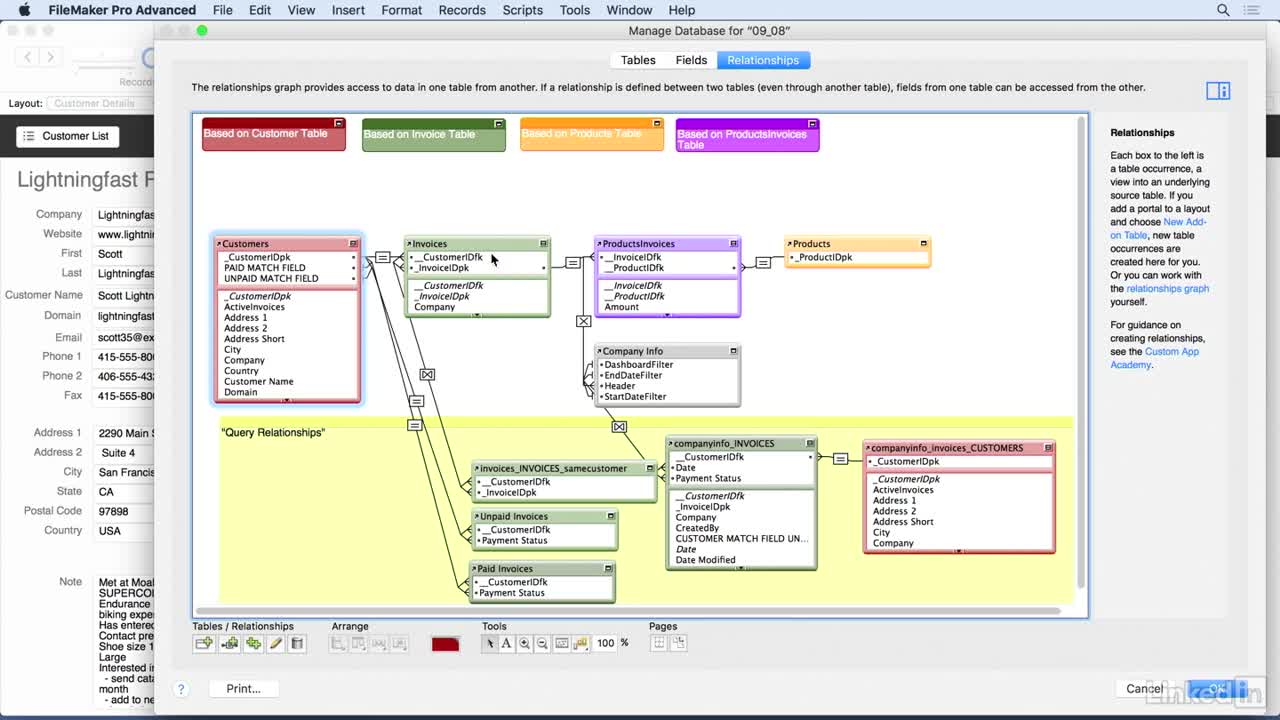
Task: Click the graph's vertical scrollbar
Action: 1081,351
